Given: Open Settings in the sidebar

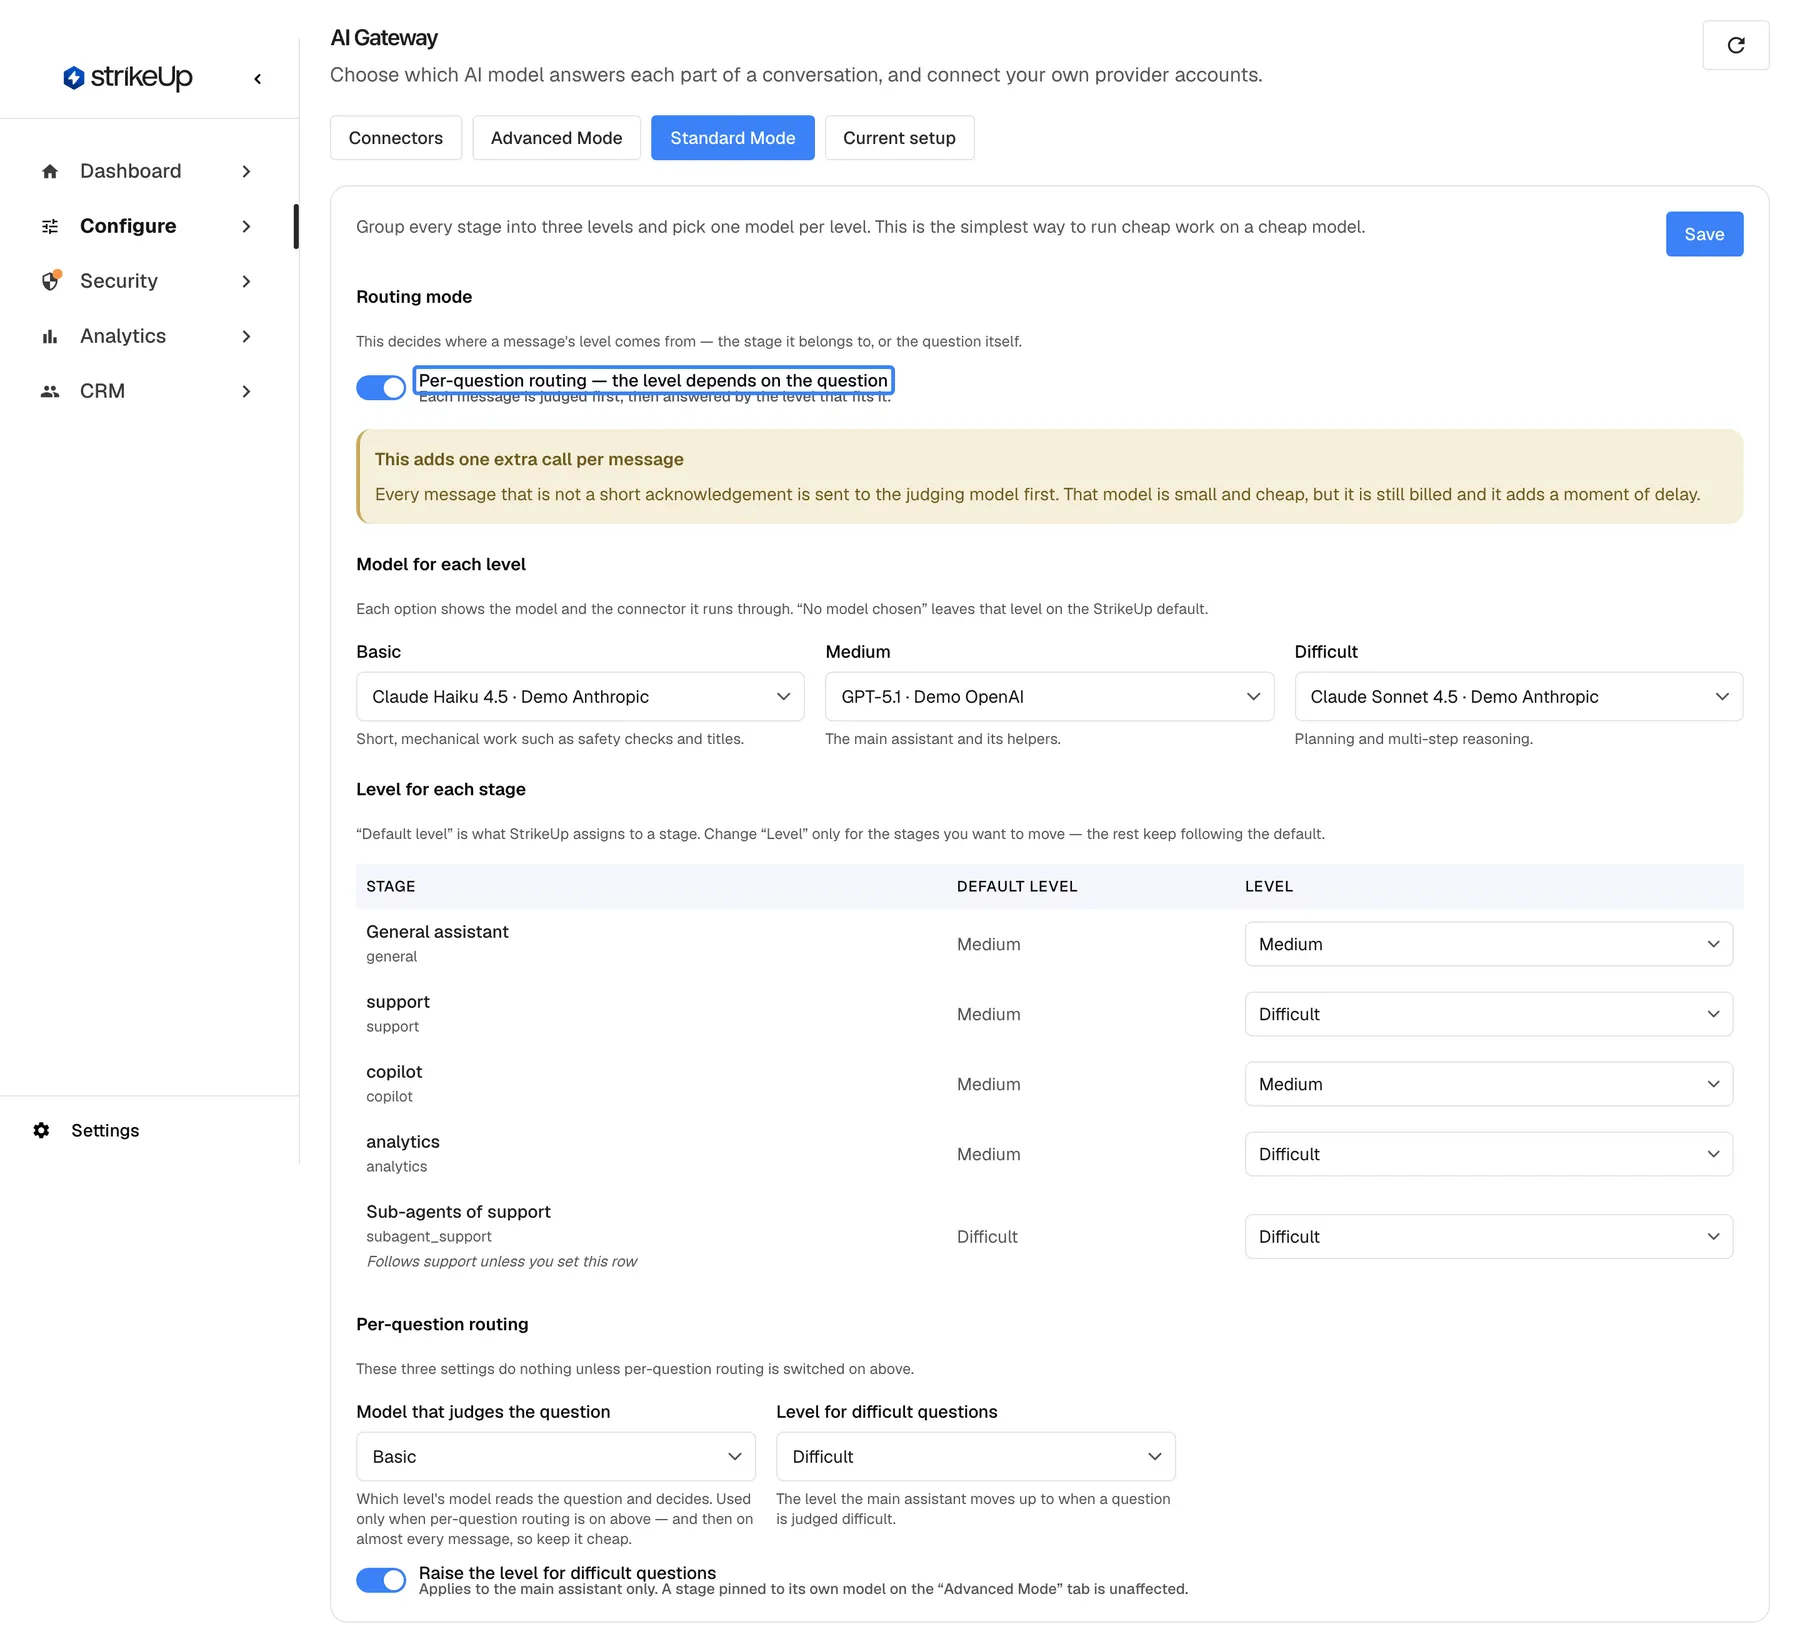Looking at the screenshot, I should pos(105,1130).
